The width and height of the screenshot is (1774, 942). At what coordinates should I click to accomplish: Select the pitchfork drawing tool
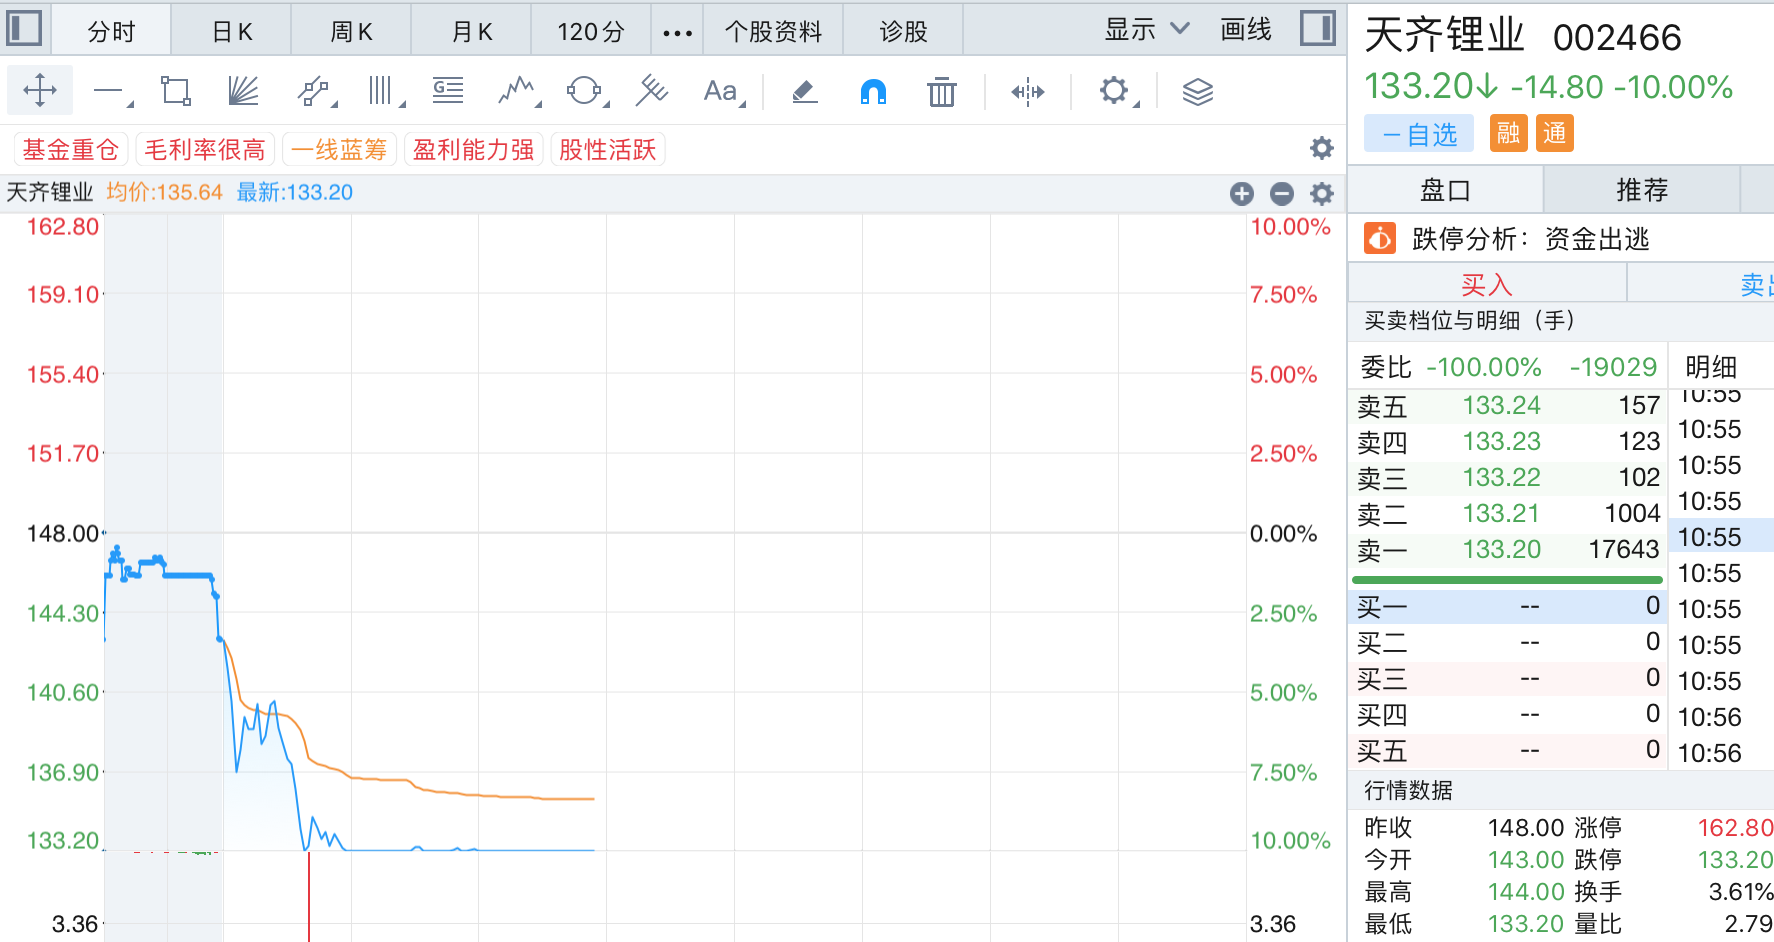(652, 91)
